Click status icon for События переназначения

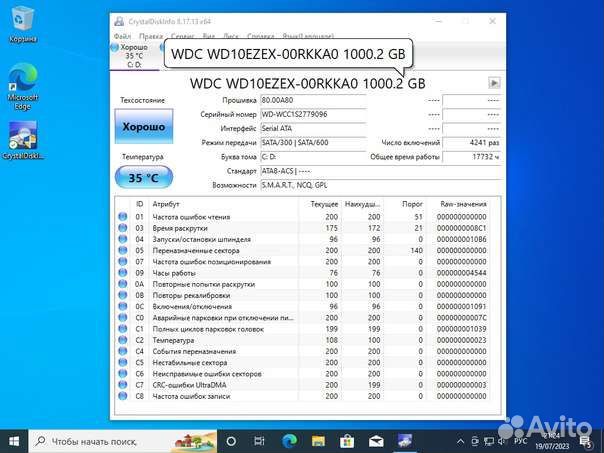point(123,351)
